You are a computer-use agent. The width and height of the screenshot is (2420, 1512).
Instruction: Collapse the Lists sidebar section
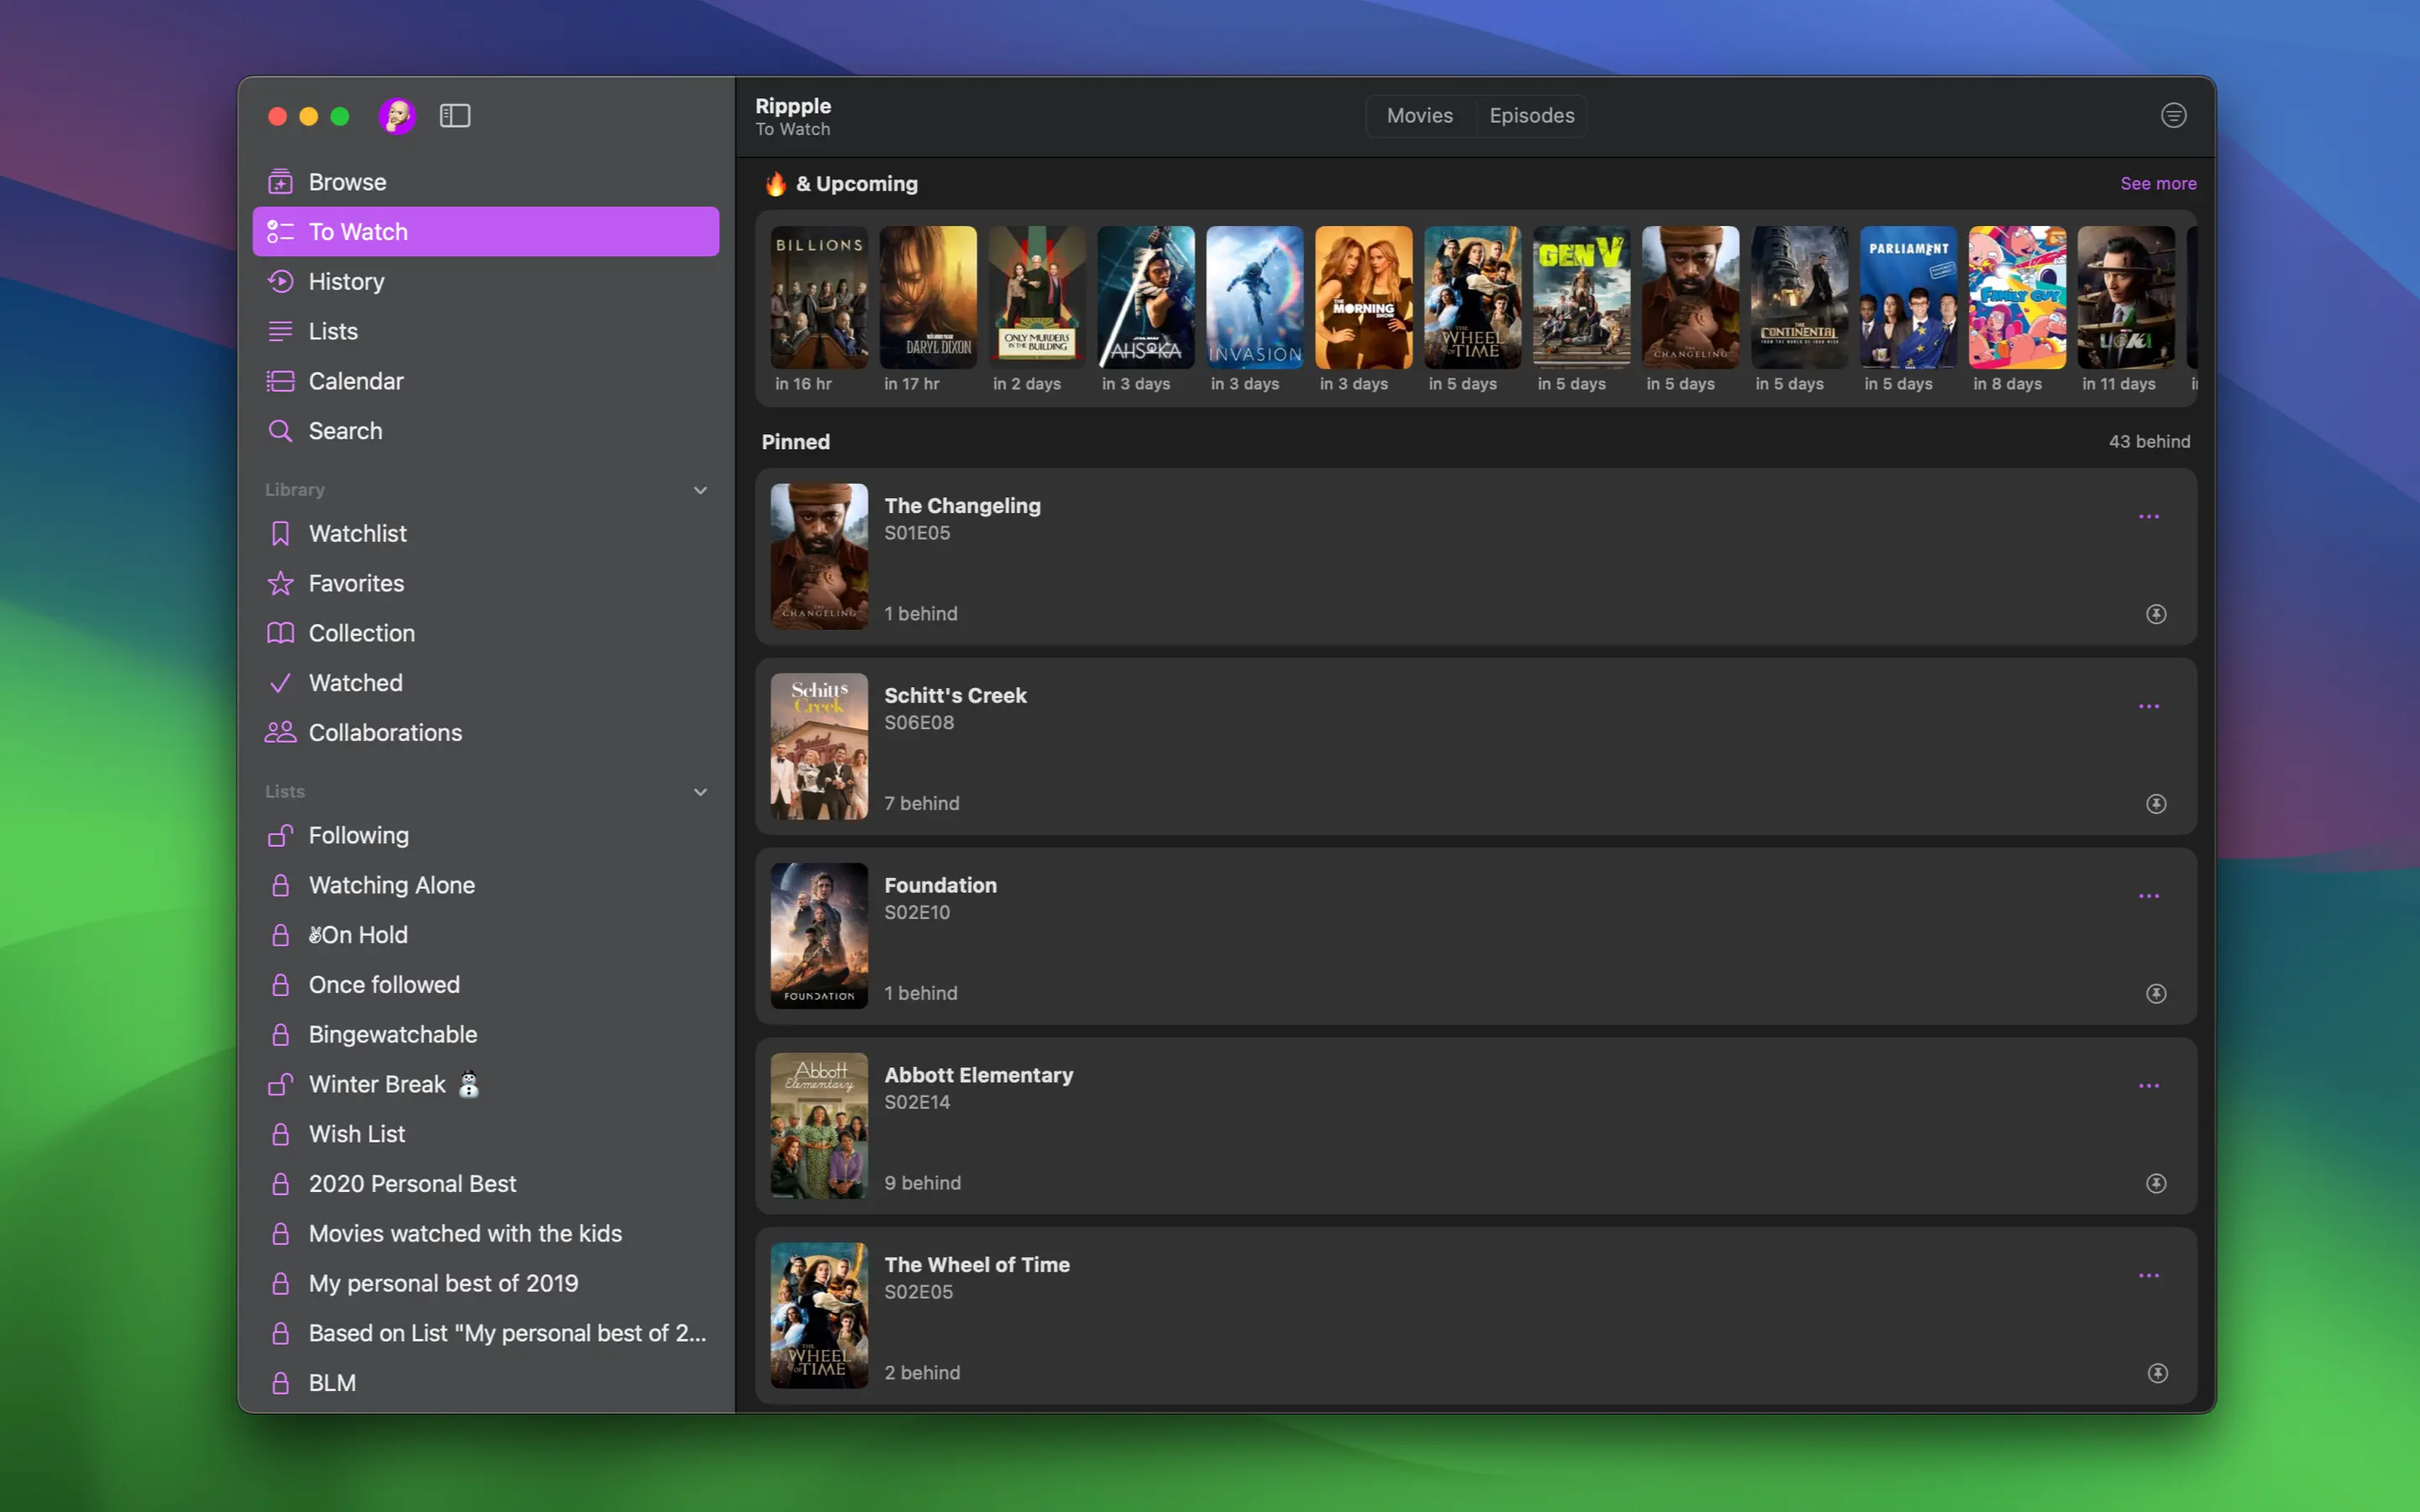pos(700,792)
